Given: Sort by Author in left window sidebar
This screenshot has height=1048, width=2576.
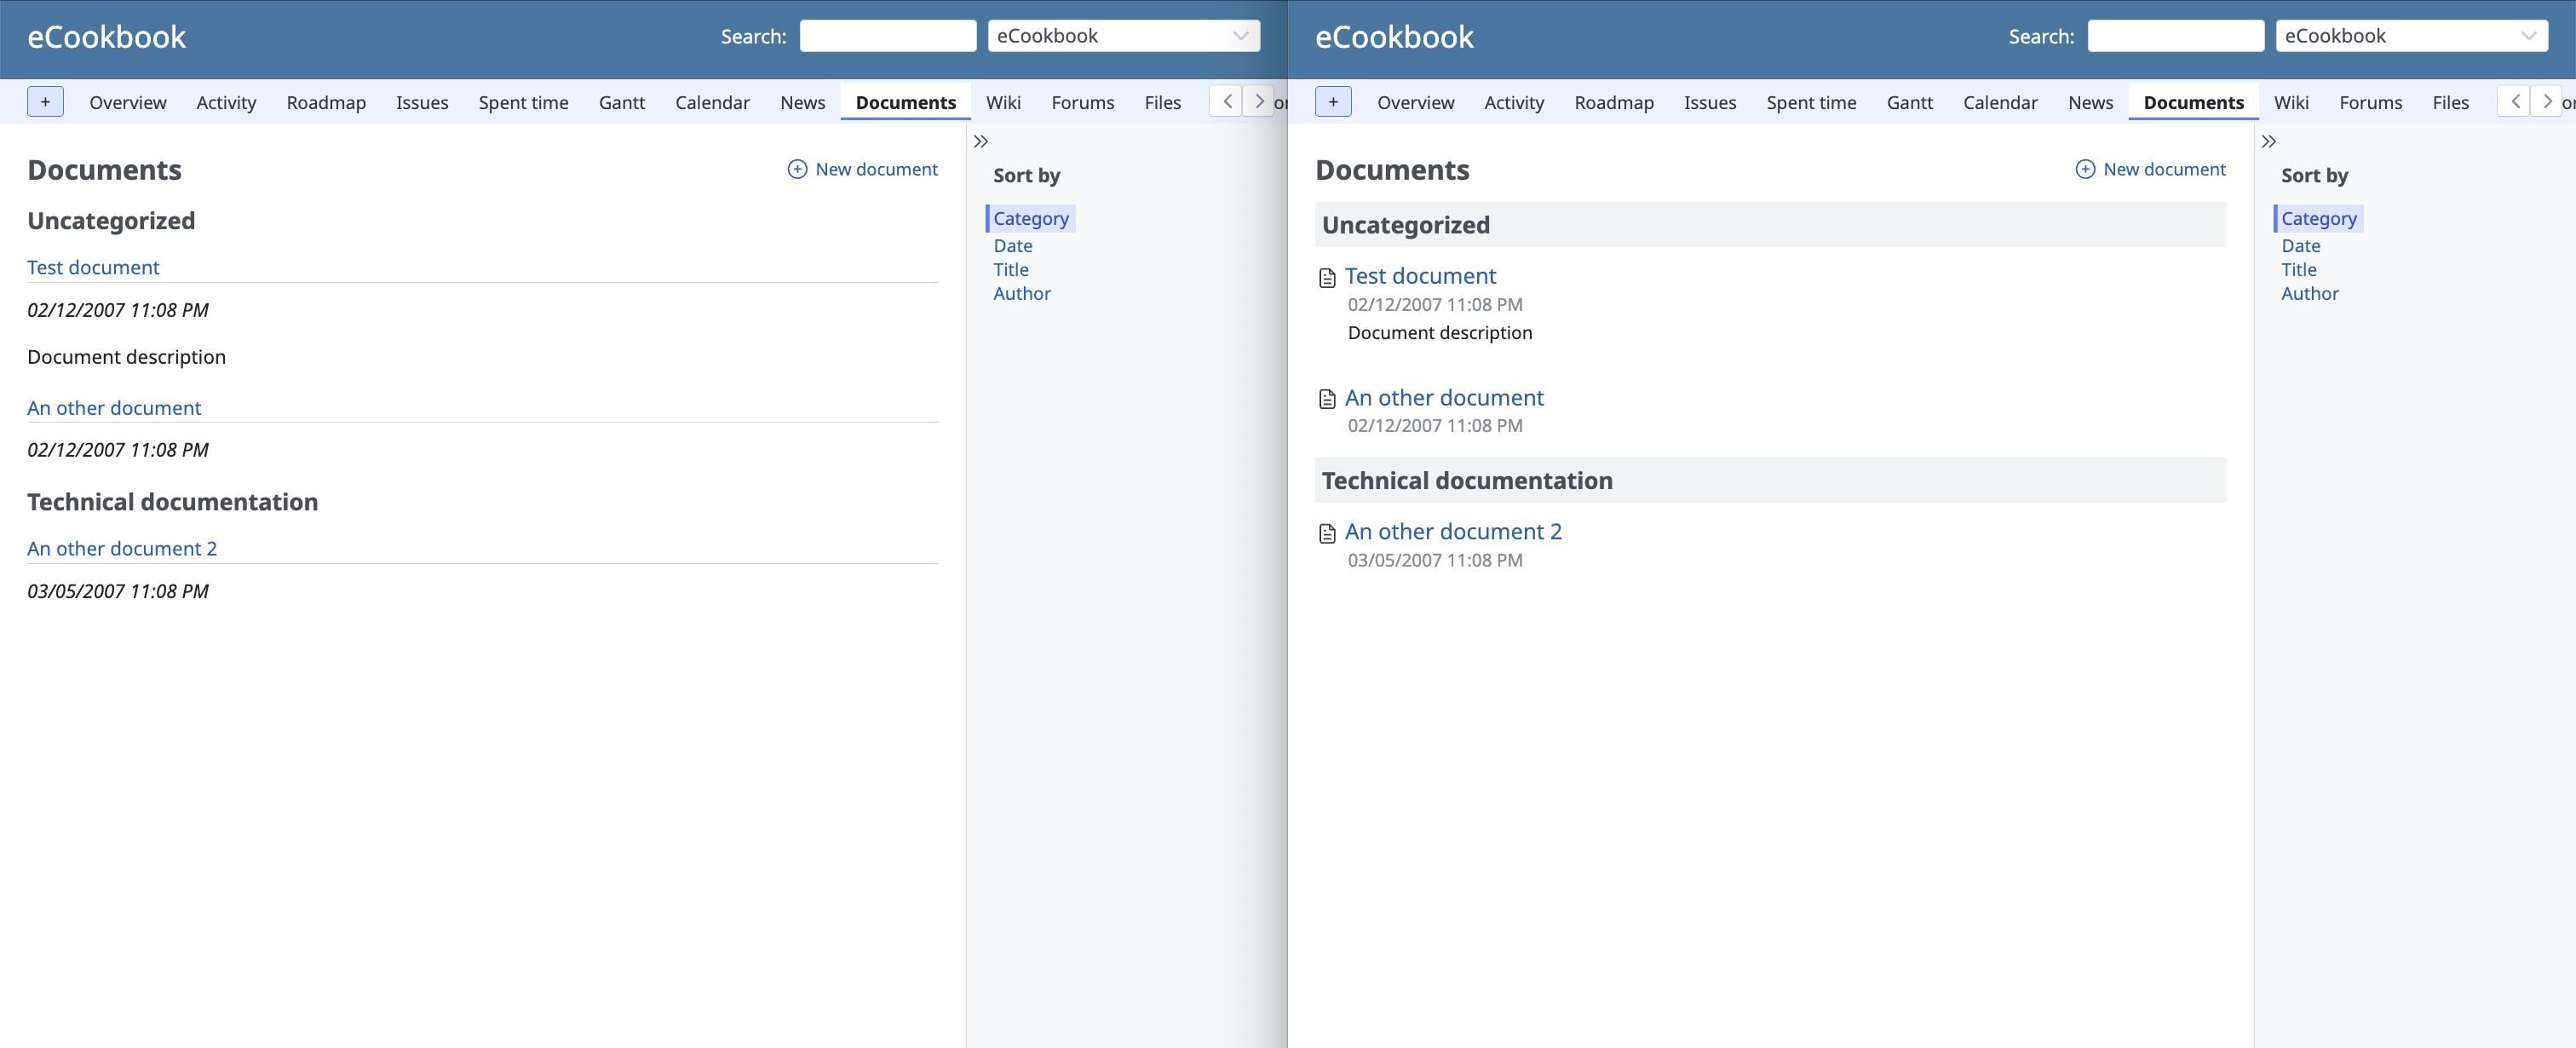Looking at the screenshot, I should pos(1022,294).
